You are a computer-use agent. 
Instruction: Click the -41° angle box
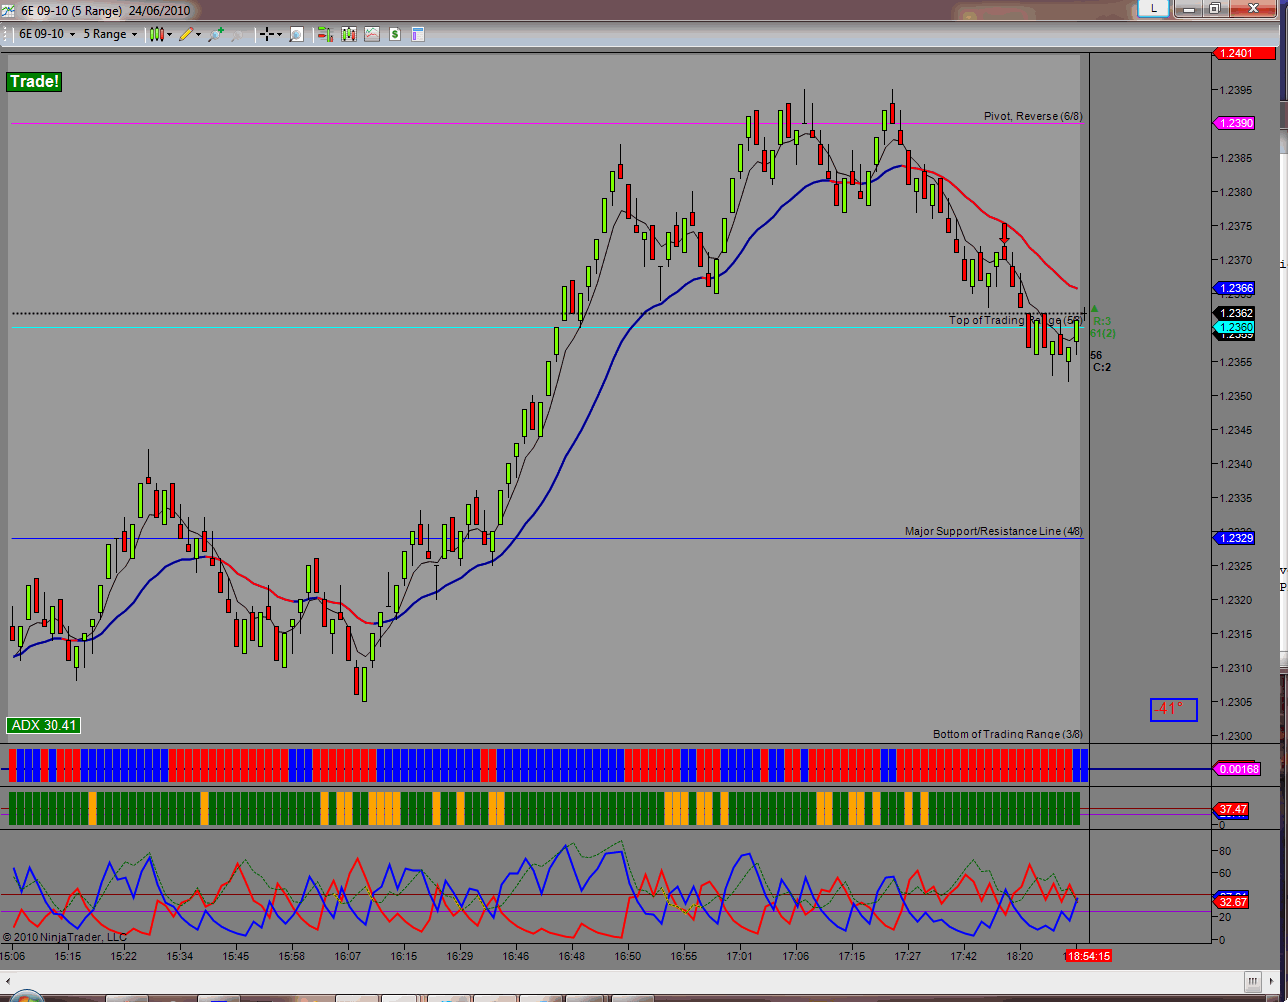point(1173,709)
